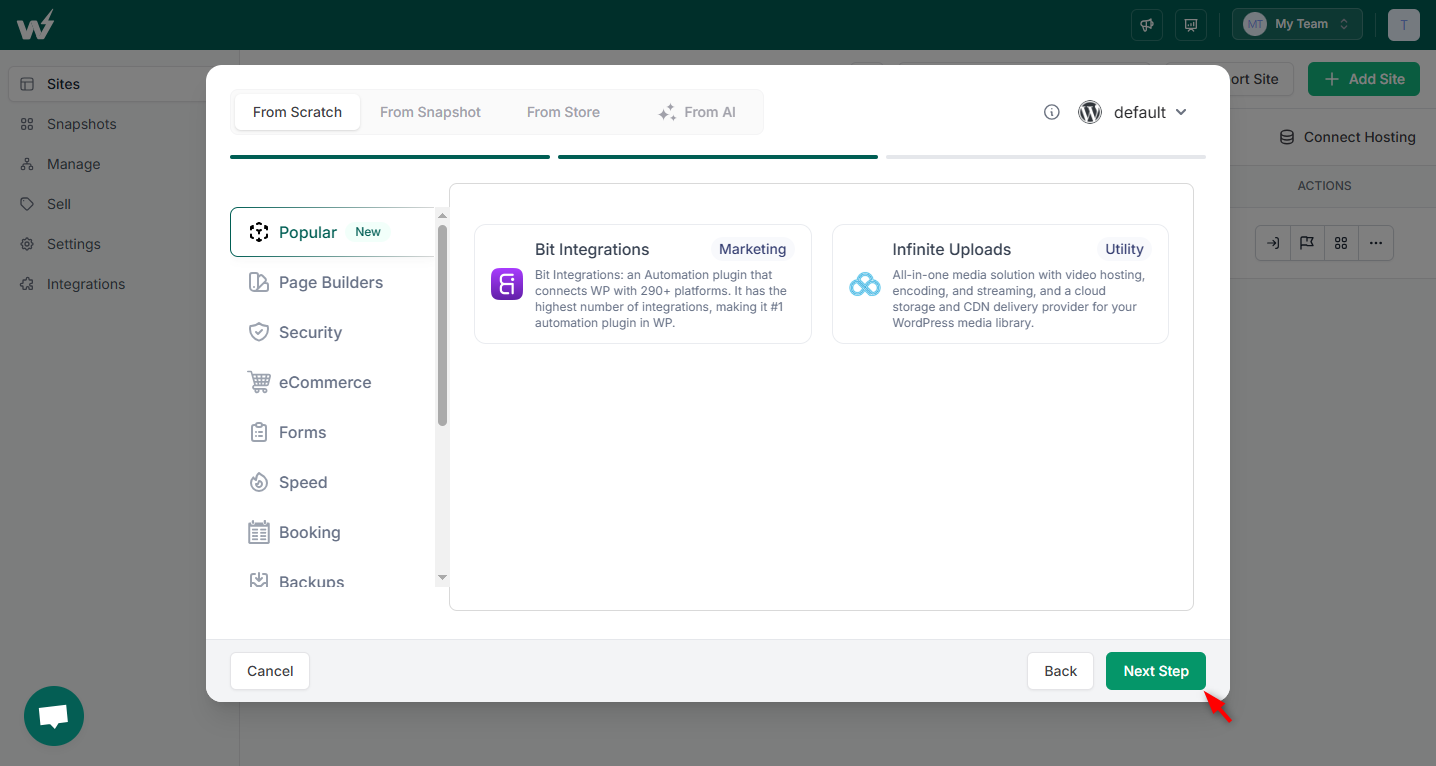This screenshot has height=766, width=1436.
Task: Click the Security shield icon
Action: coord(259,332)
